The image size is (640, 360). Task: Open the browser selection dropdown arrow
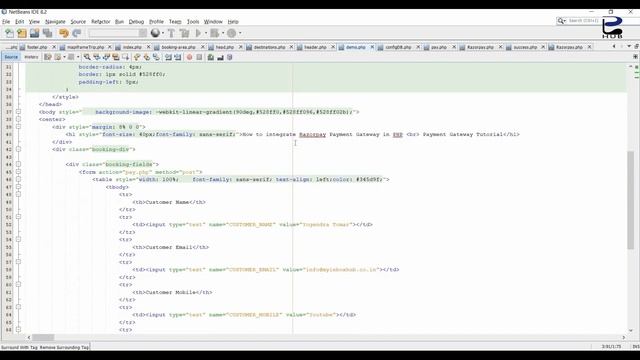tap(163, 33)
